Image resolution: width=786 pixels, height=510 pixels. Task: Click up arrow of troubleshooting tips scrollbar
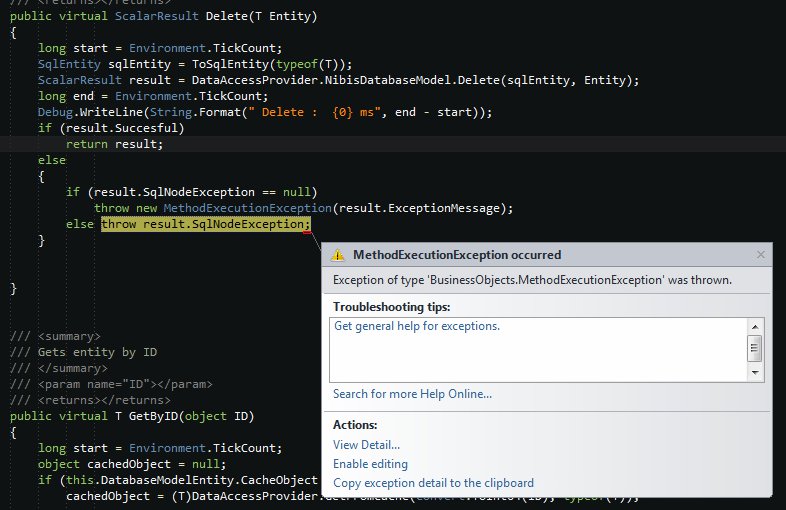(755, 327)
